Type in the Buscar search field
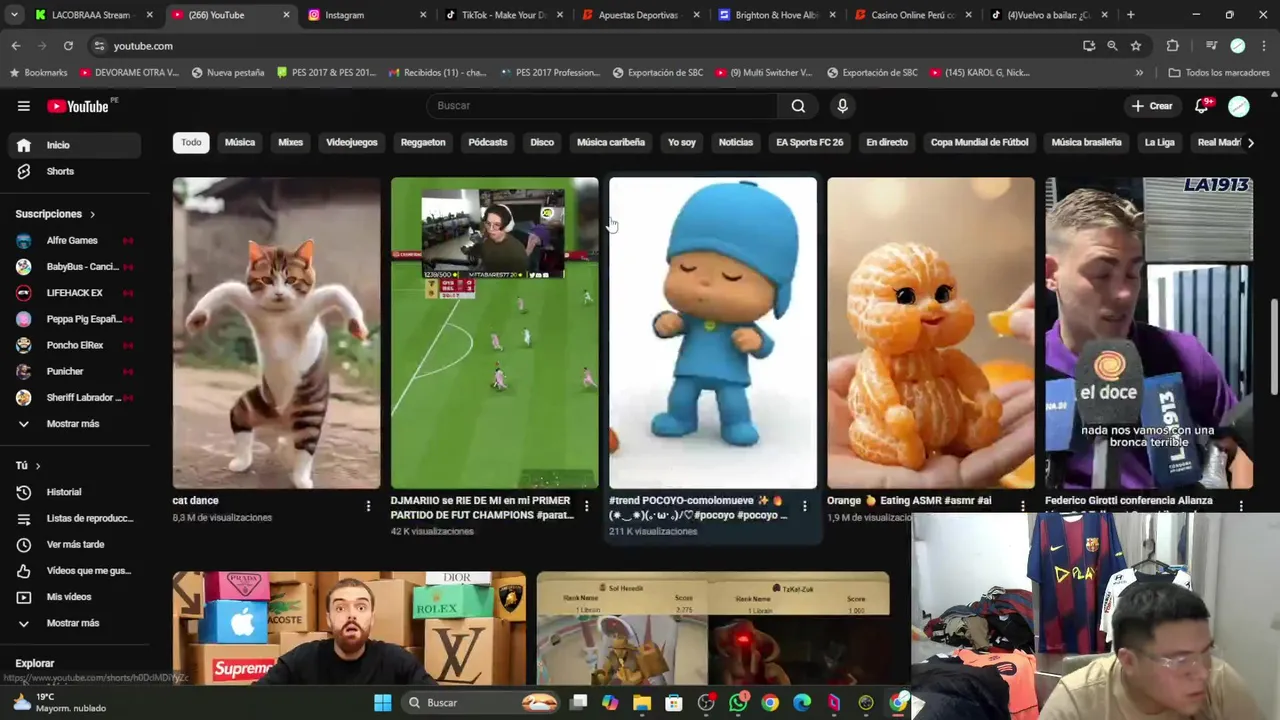This screenshot has width=1280, height=720. click(602, 106)
